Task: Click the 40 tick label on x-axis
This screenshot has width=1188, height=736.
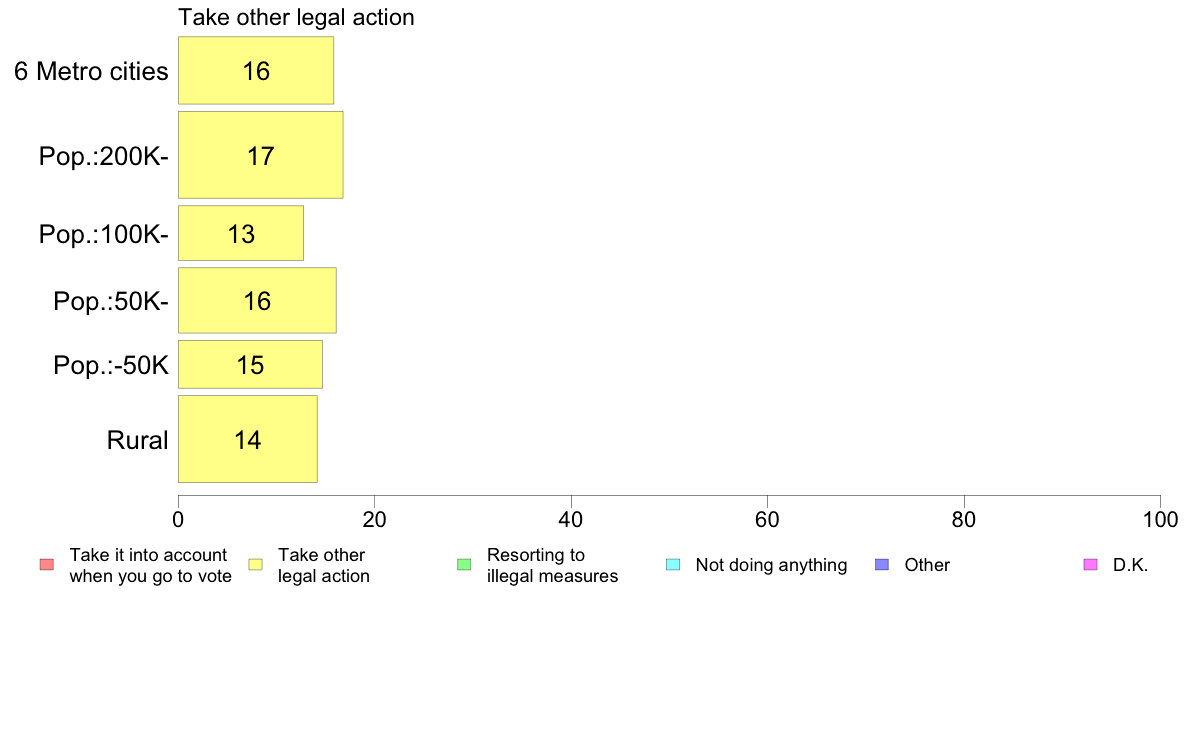Action: coord(571,519)
